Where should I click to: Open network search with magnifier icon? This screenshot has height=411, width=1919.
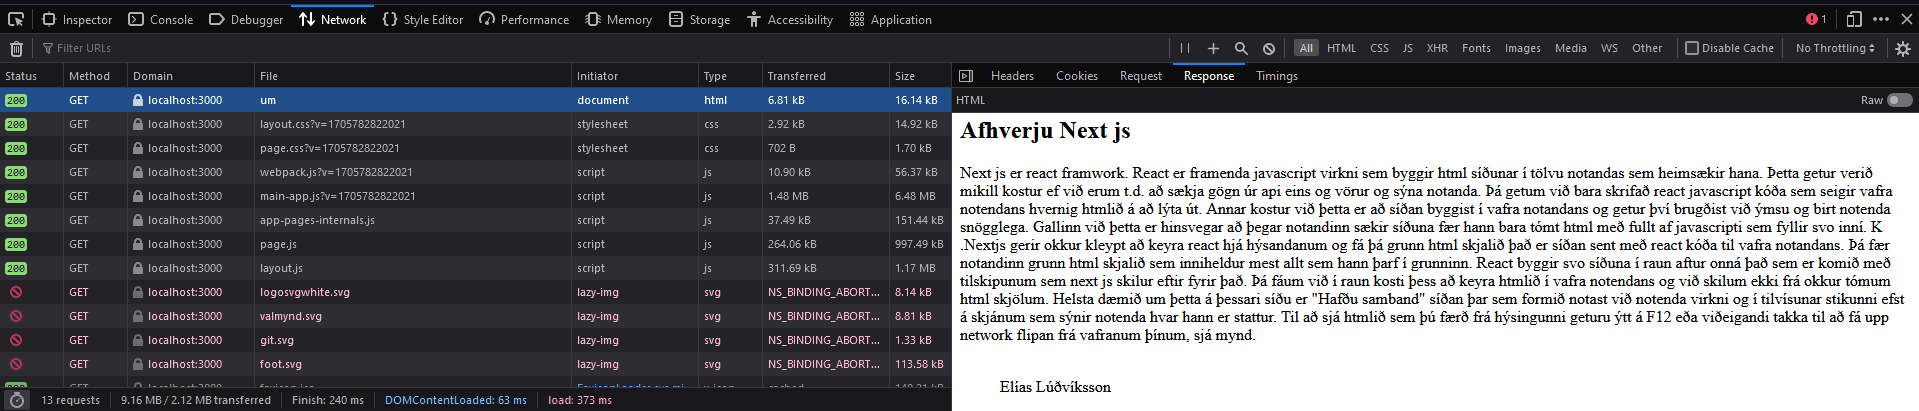coord(1241,48)
